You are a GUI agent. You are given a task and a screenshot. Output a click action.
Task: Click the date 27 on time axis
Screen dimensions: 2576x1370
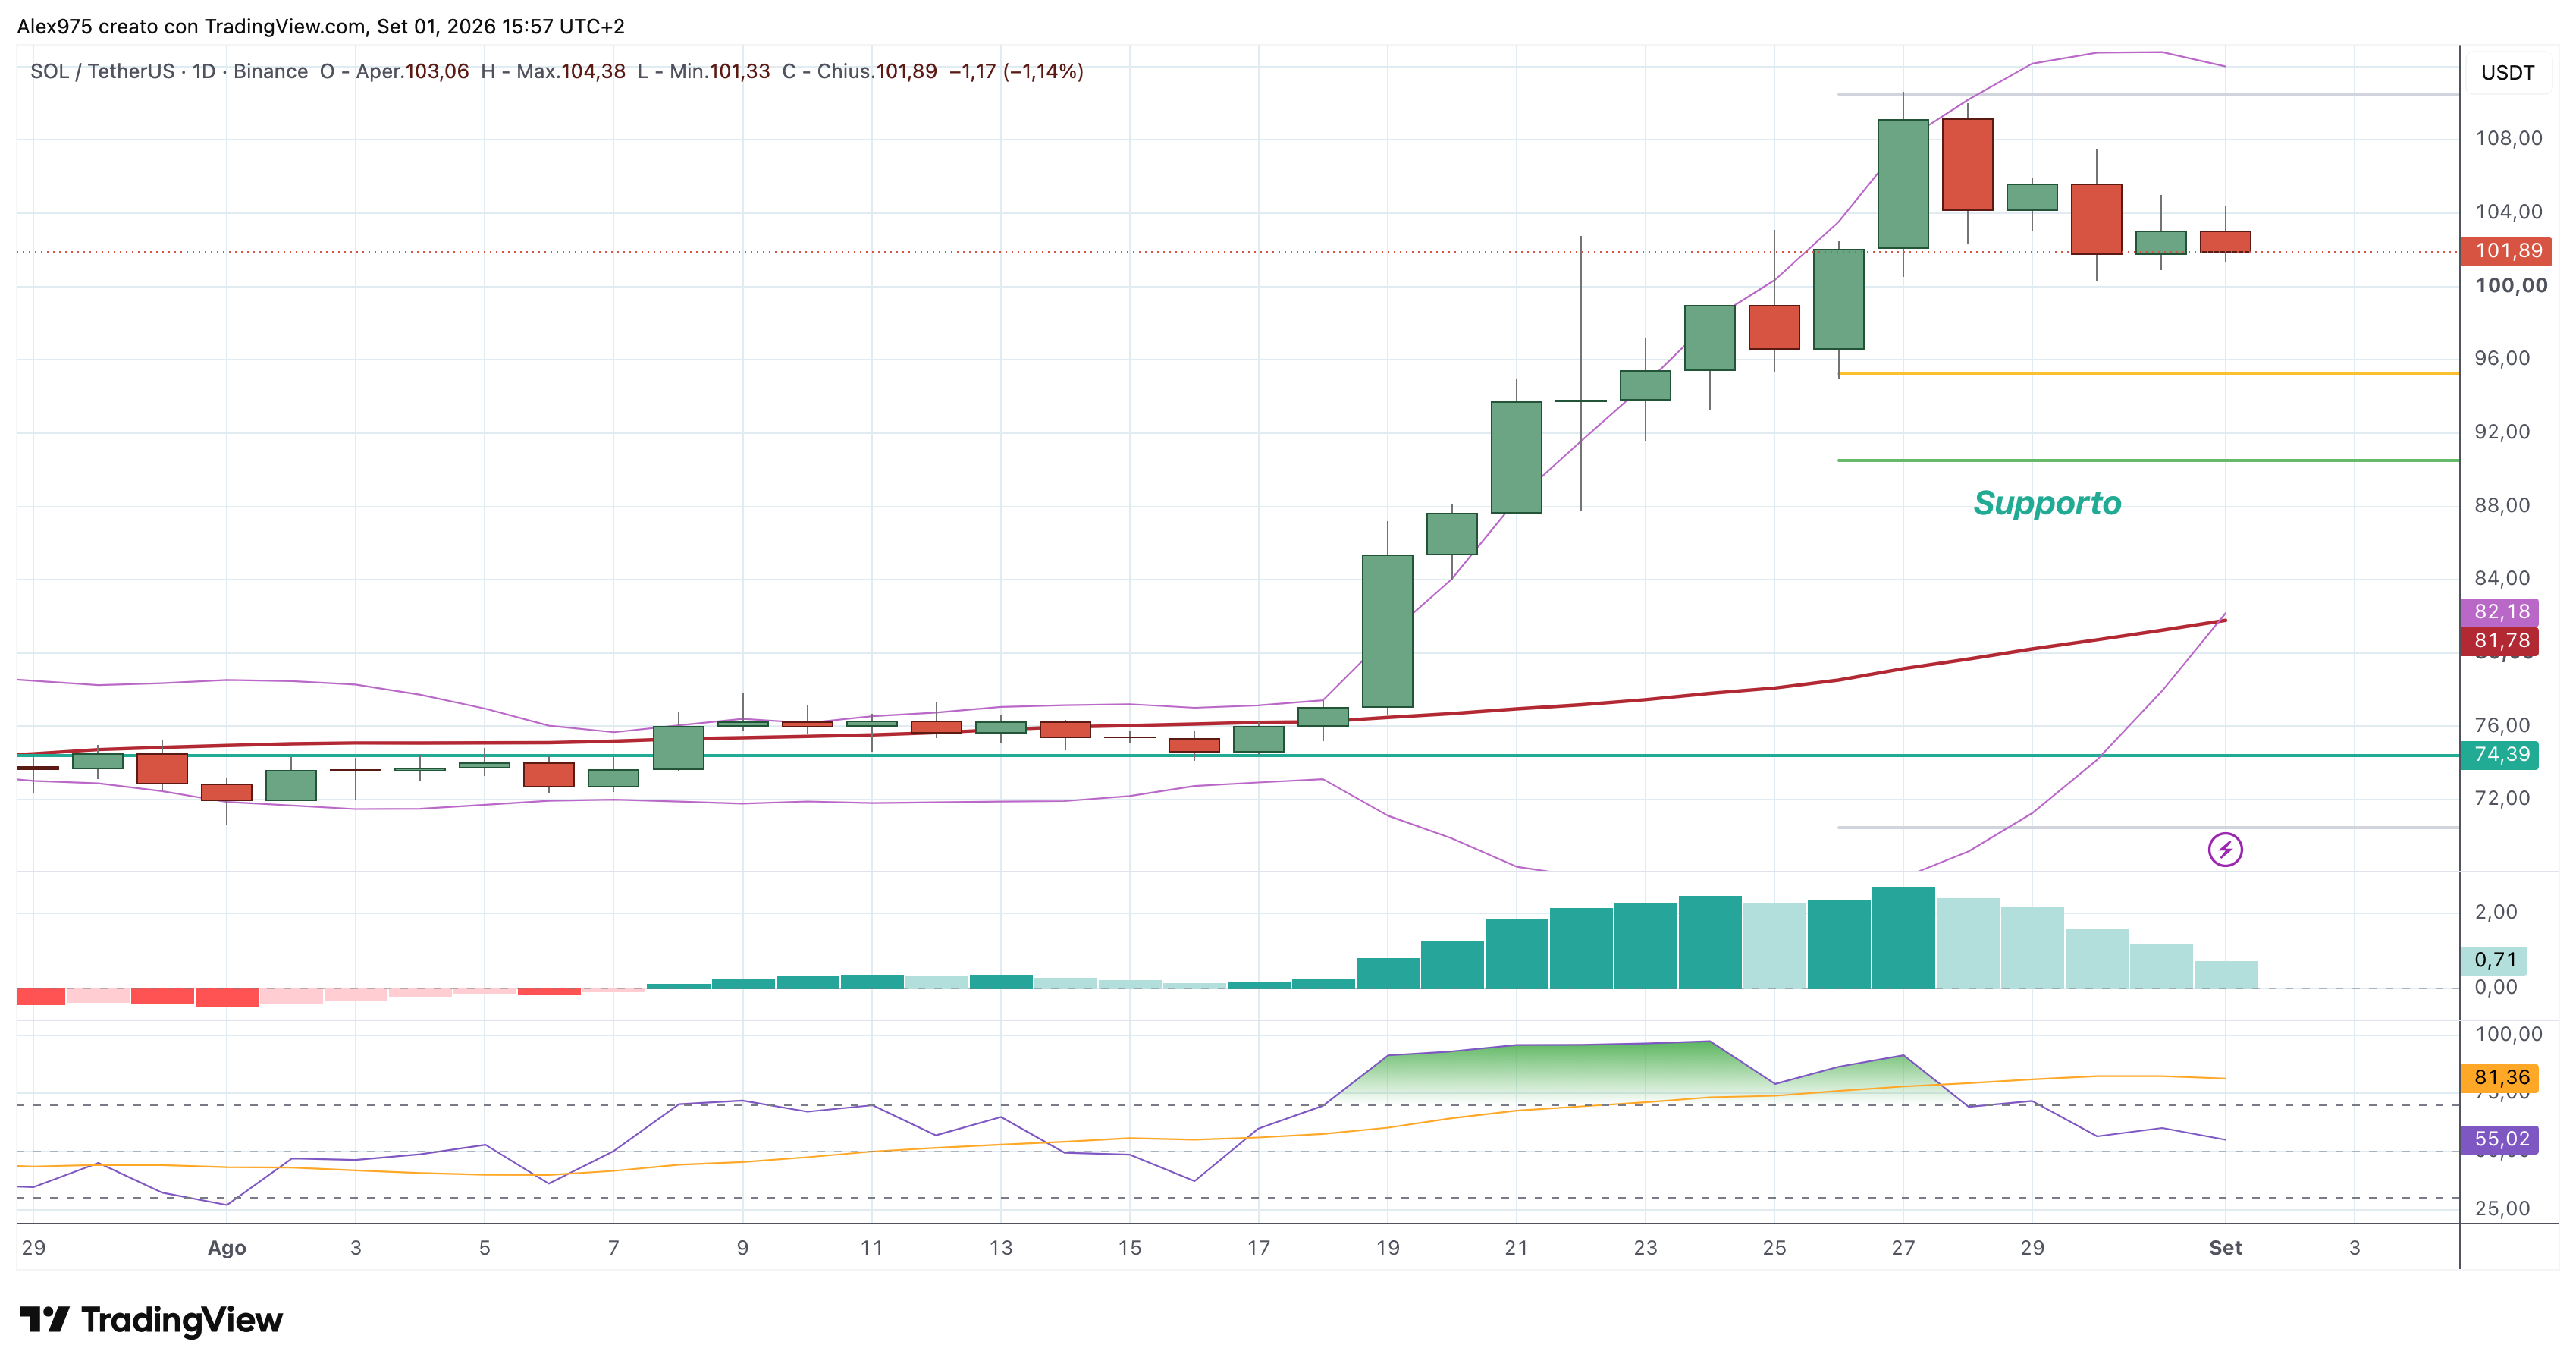point(1903,1249)
